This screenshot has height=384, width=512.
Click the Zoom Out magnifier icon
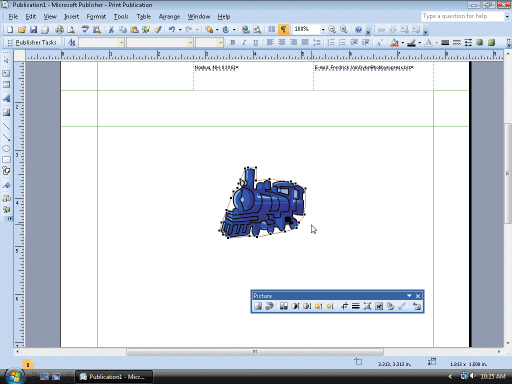(332, 30)
